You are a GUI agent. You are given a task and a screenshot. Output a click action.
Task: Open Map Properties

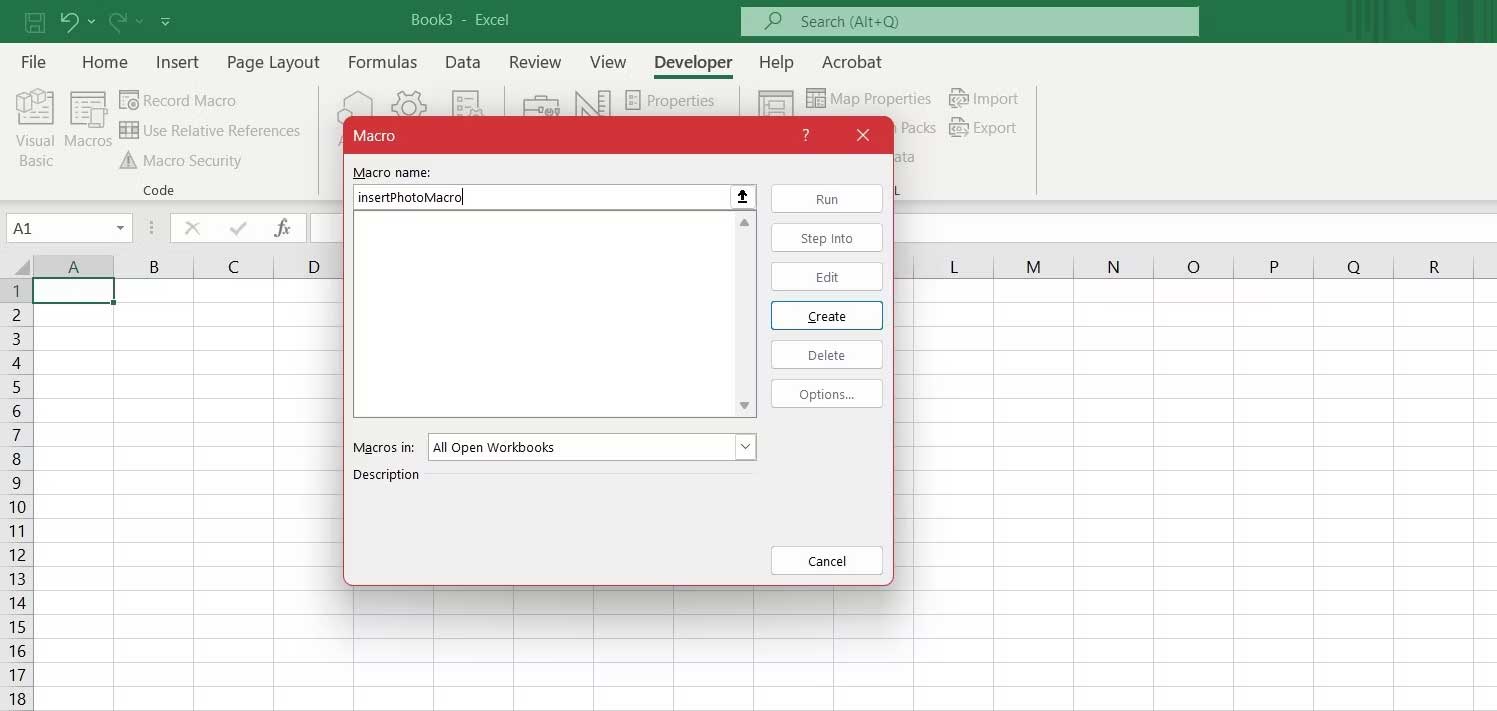pos(868,98)
